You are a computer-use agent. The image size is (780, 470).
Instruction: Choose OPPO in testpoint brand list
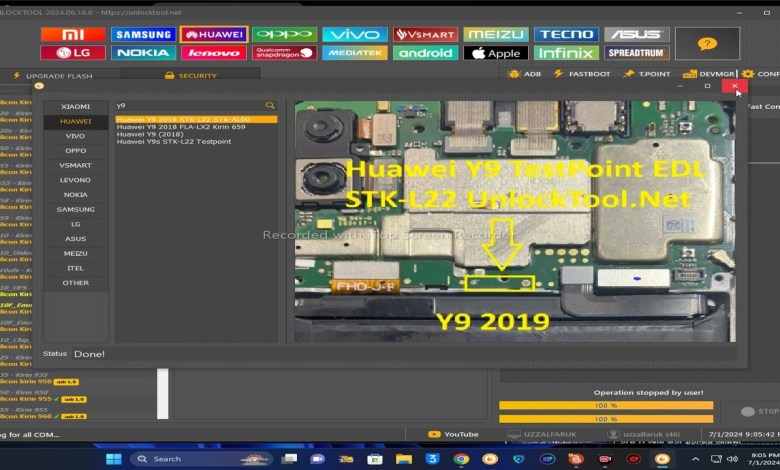click(x=76, y=151)
